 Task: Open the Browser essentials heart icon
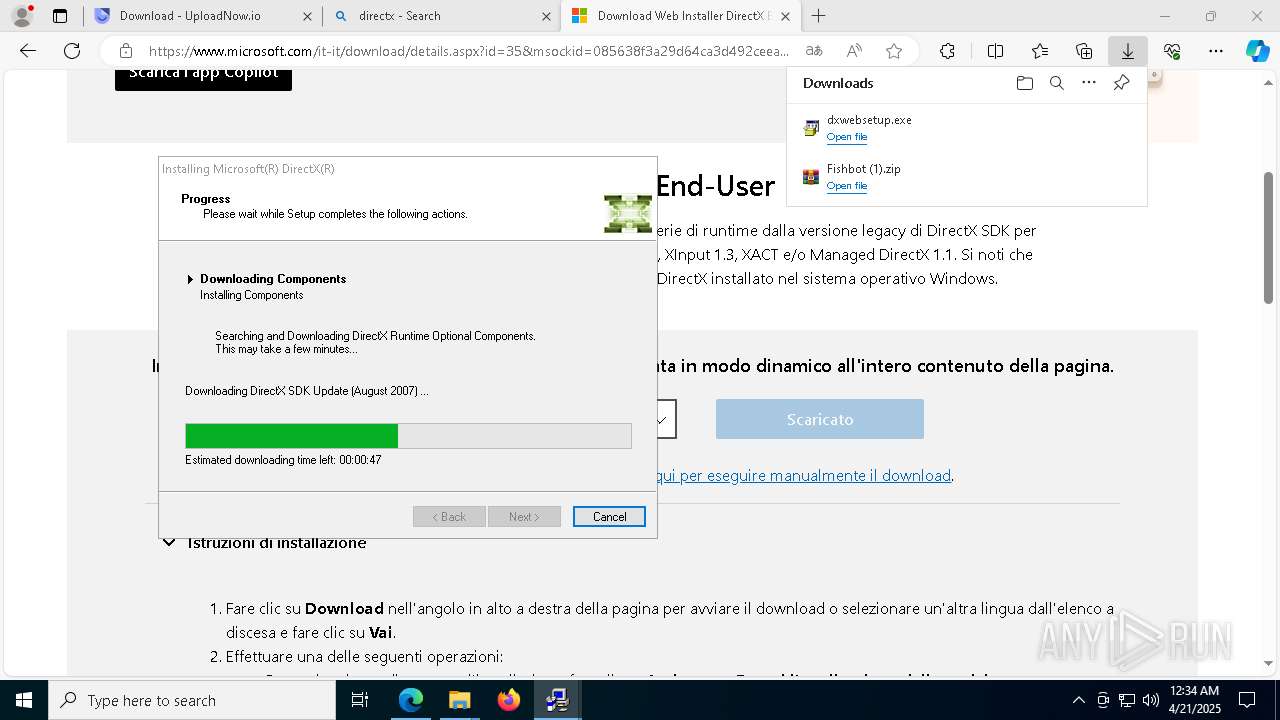(x=1172, y=51)
